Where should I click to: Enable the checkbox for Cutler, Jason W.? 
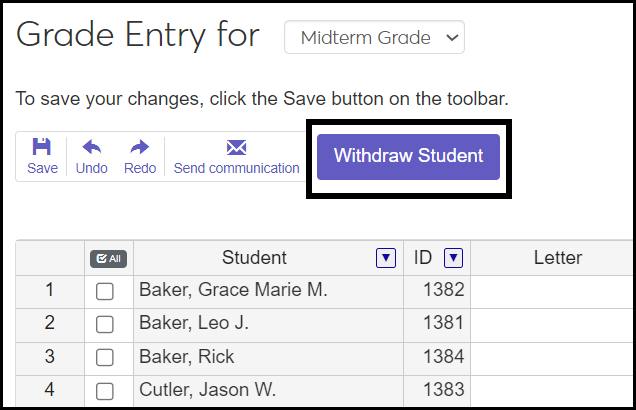(105, 391)
